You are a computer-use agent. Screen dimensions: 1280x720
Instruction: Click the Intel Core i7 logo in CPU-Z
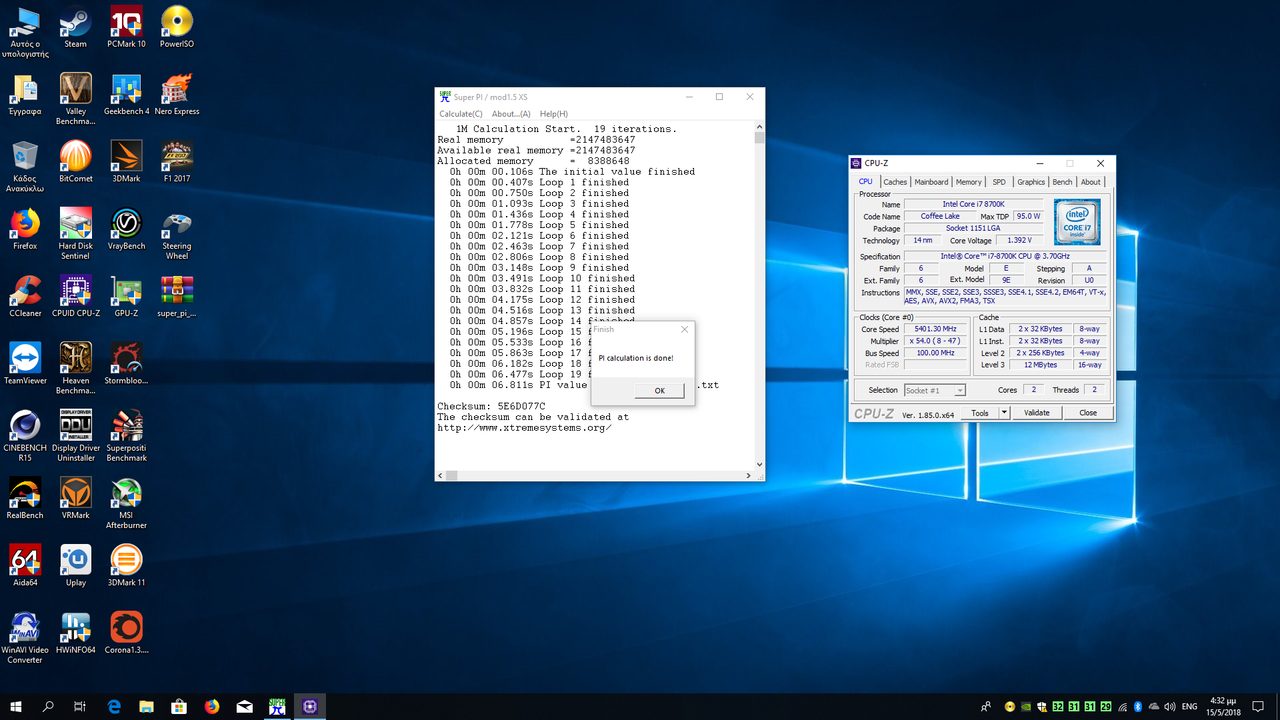[1077, 222]
